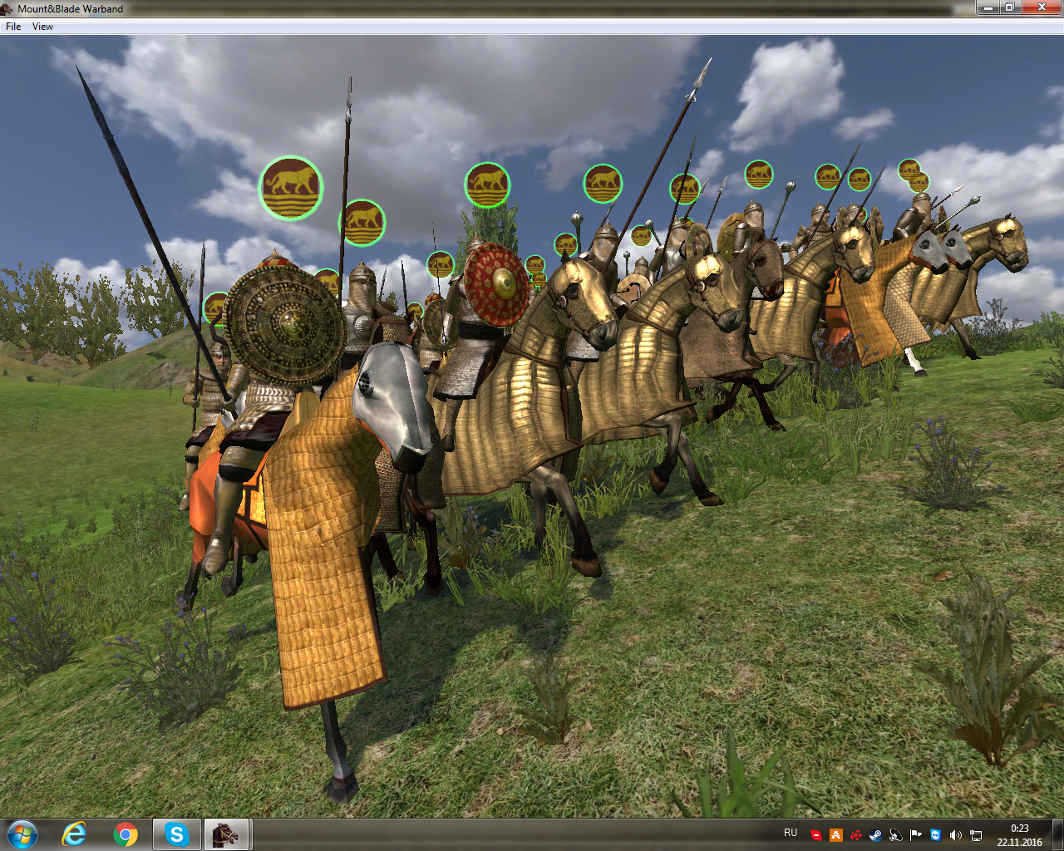
Task: Open the File menu
Action: click(13, 27)
